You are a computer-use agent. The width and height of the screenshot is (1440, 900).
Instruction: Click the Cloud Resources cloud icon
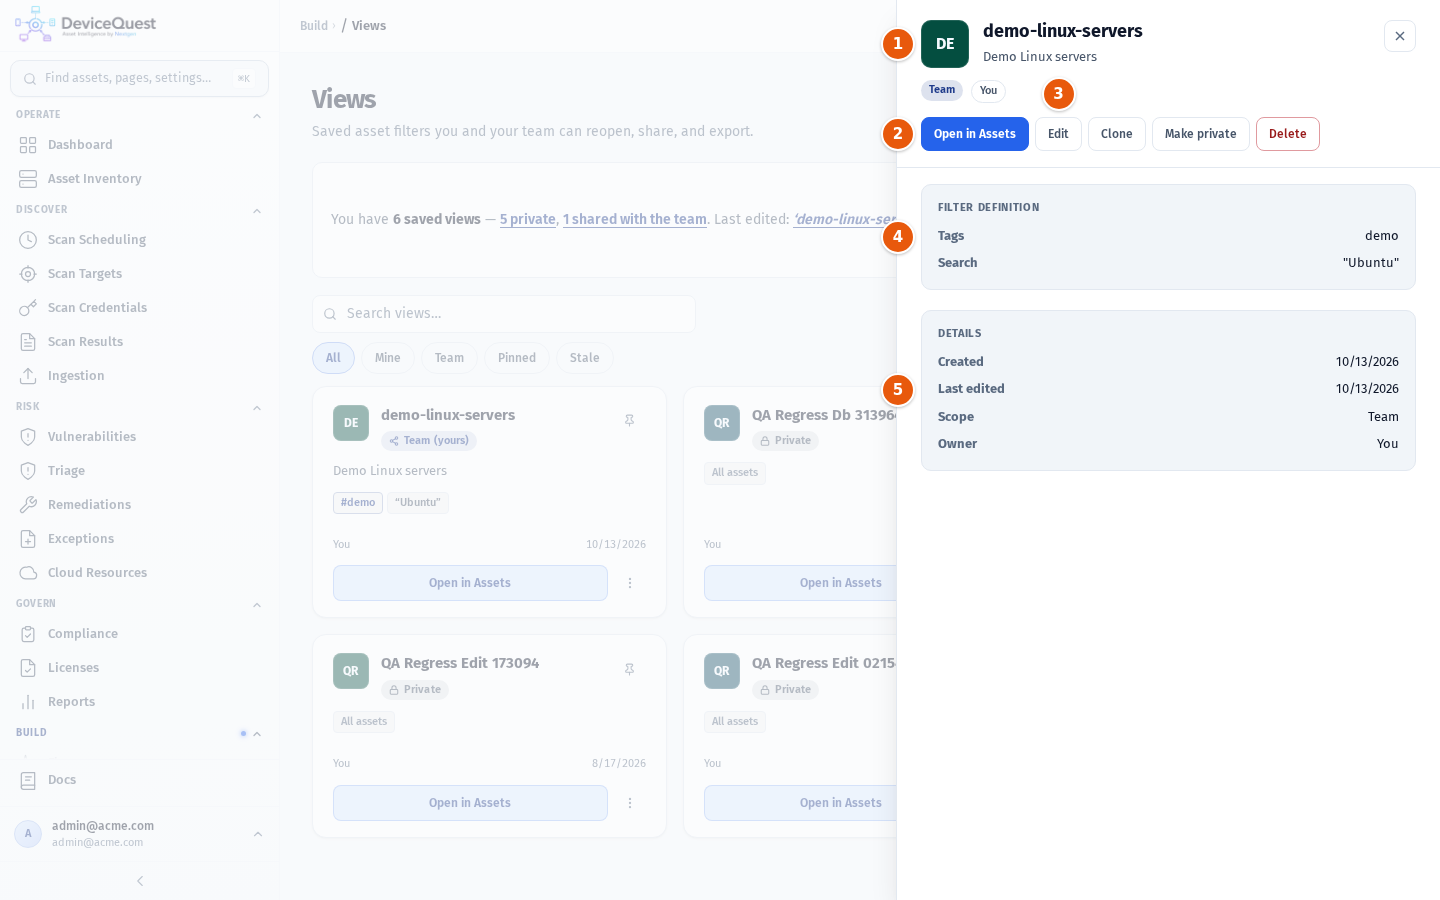pyautogui.click(x=28, y=573)
